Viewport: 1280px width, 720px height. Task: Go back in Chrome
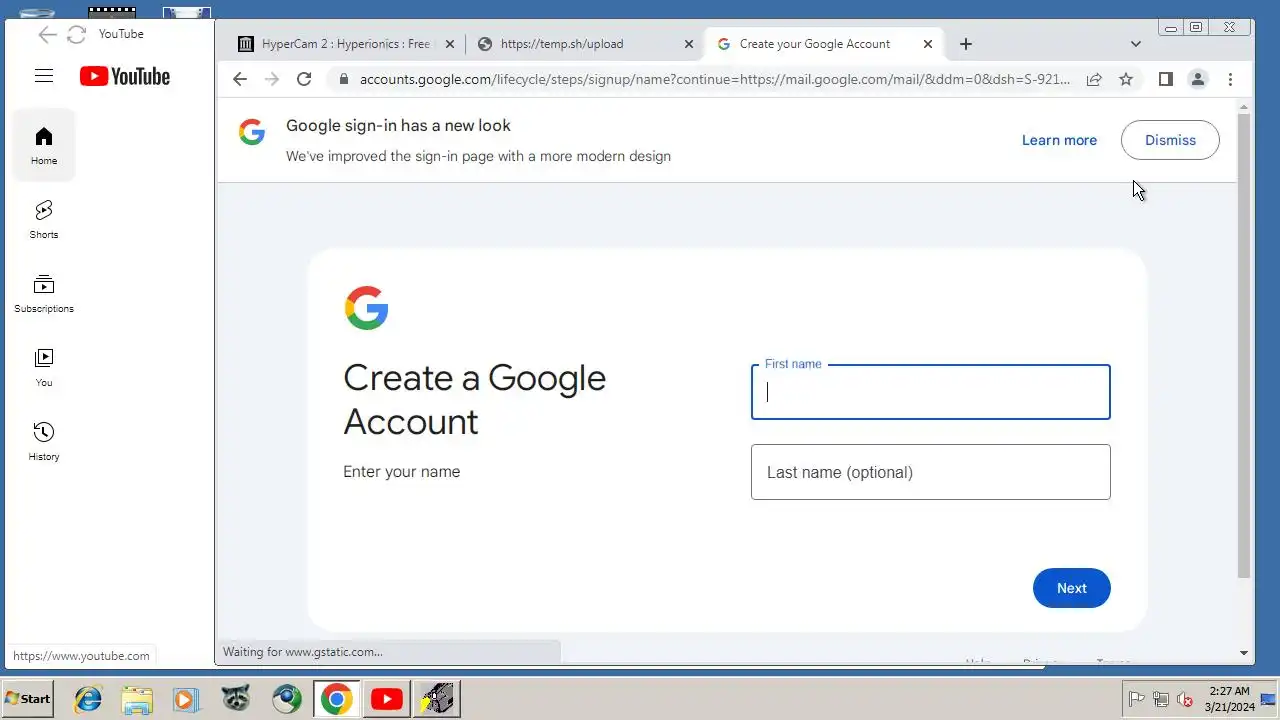[239, 79]
